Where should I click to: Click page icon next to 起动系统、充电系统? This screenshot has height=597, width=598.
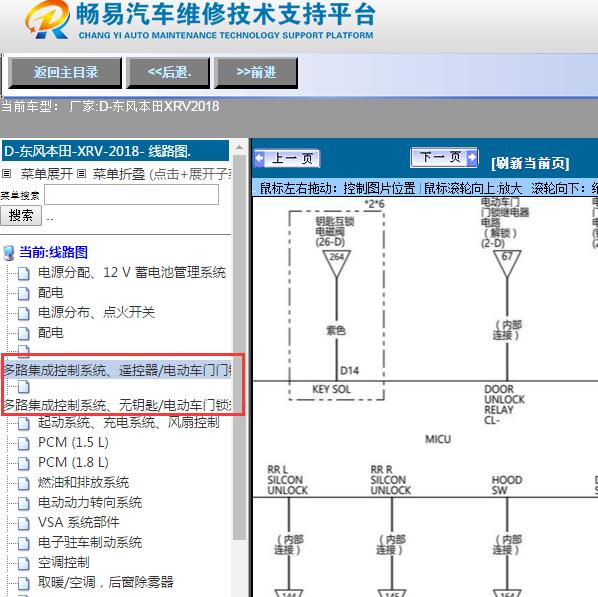coord(24,423)
